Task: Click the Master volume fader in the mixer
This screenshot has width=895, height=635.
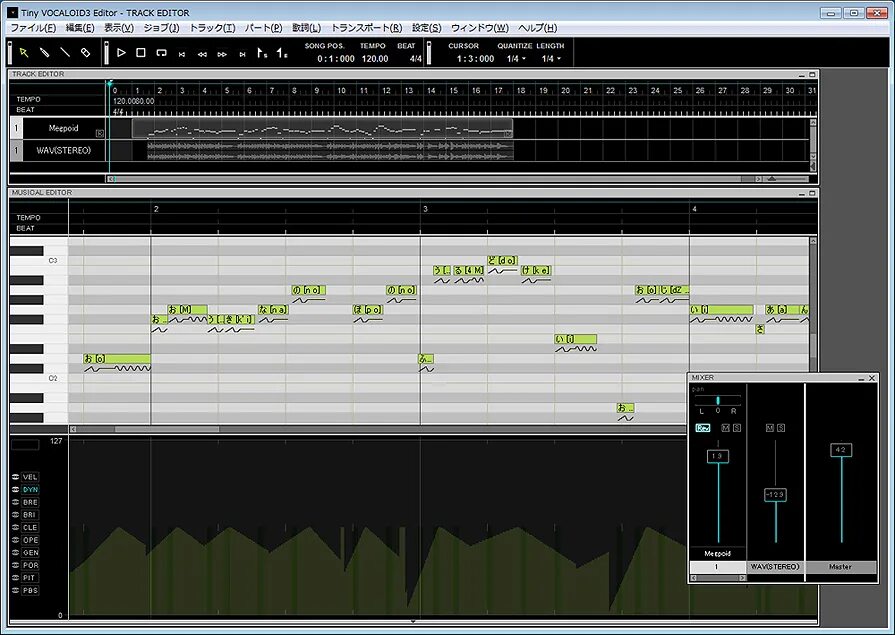Action: [x=841, y=450]
